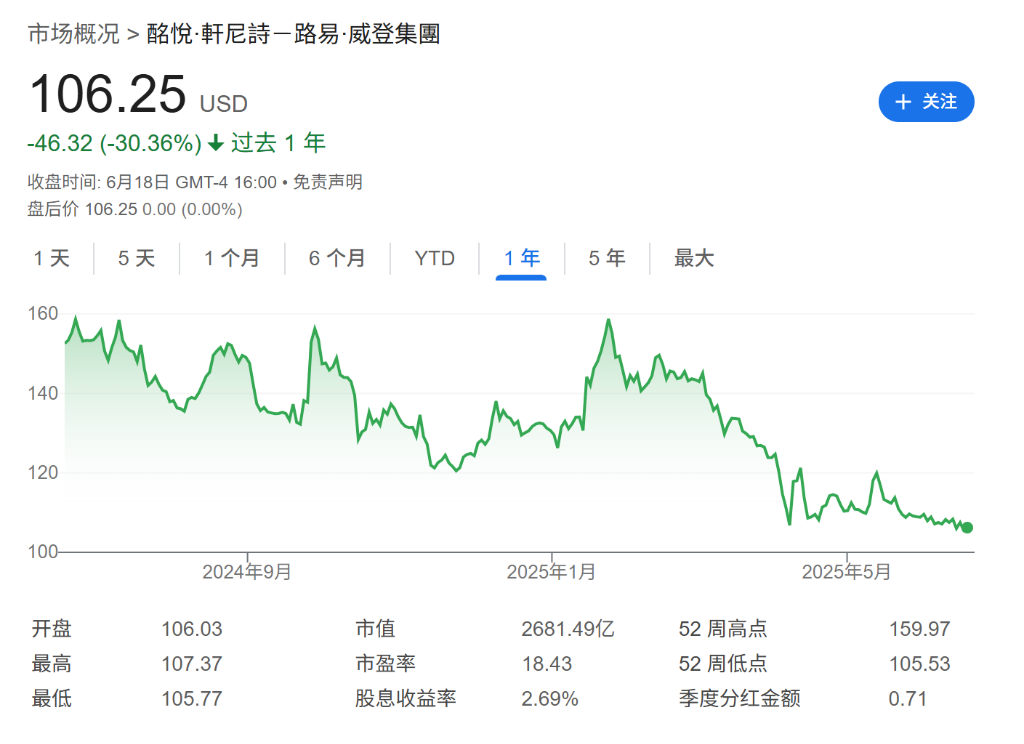This screenshot has height=744, width=1024.
Task: Click the 开盘 value 106.03
Action: pos(192,629)
